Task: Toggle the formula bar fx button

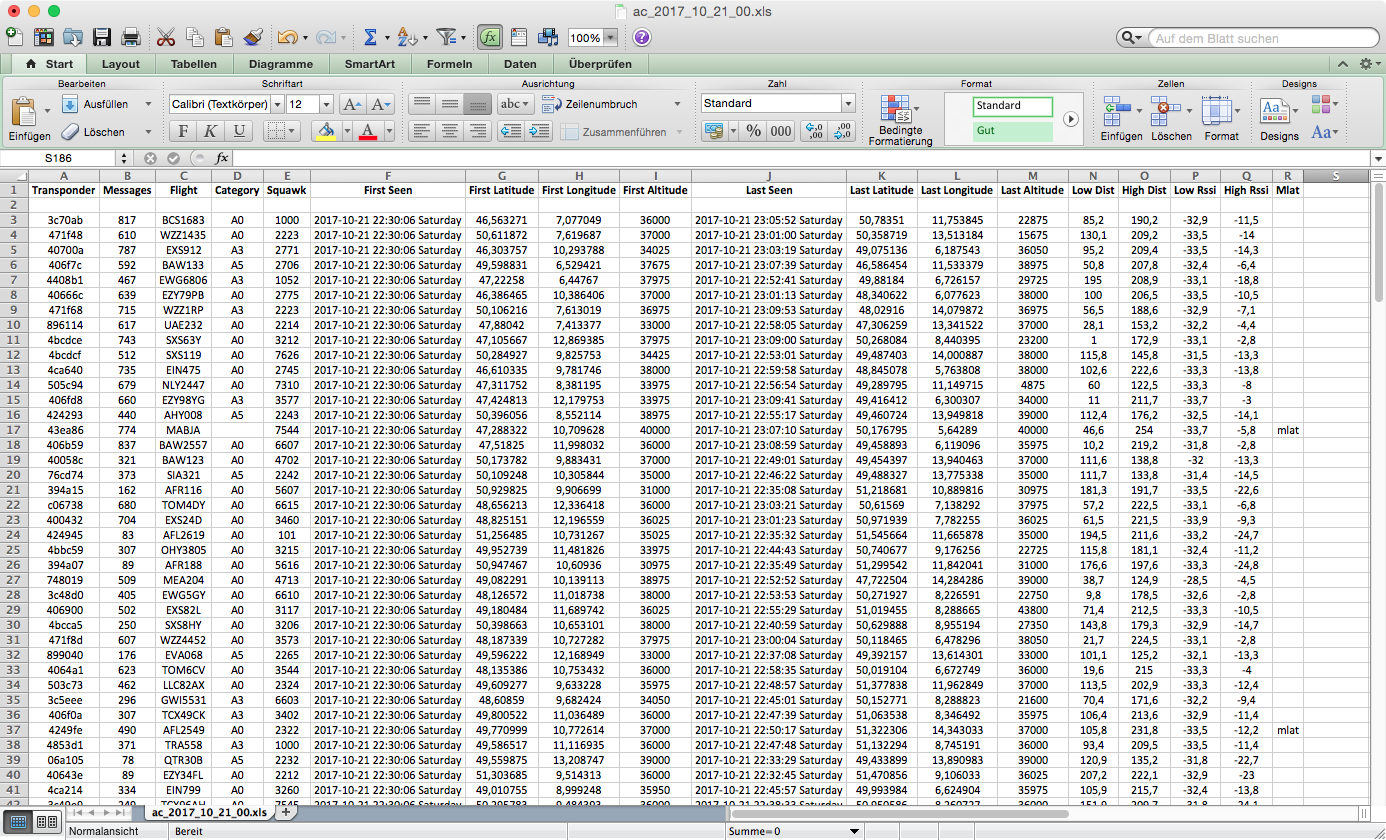Action: tap(489, 37)
